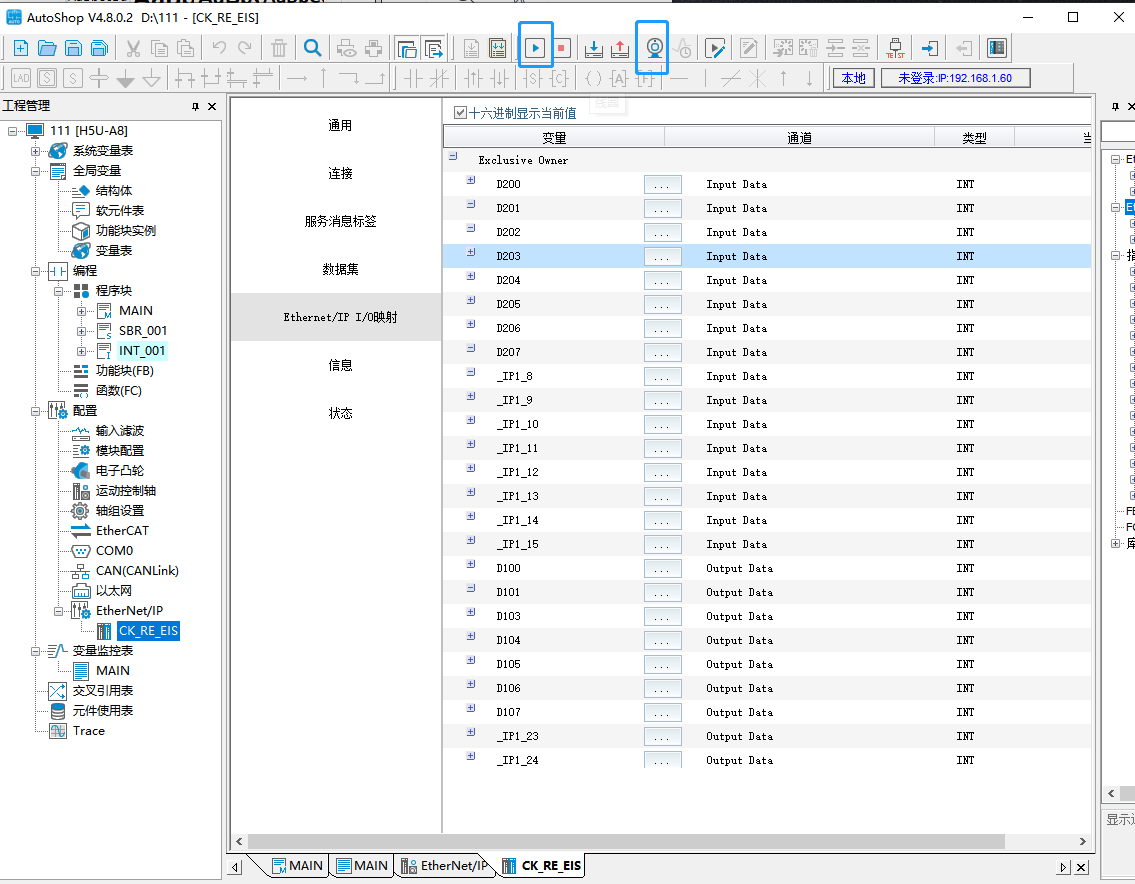1135x884 pixels.
Task: Click the 变量 column header
Action: [554, 138]
